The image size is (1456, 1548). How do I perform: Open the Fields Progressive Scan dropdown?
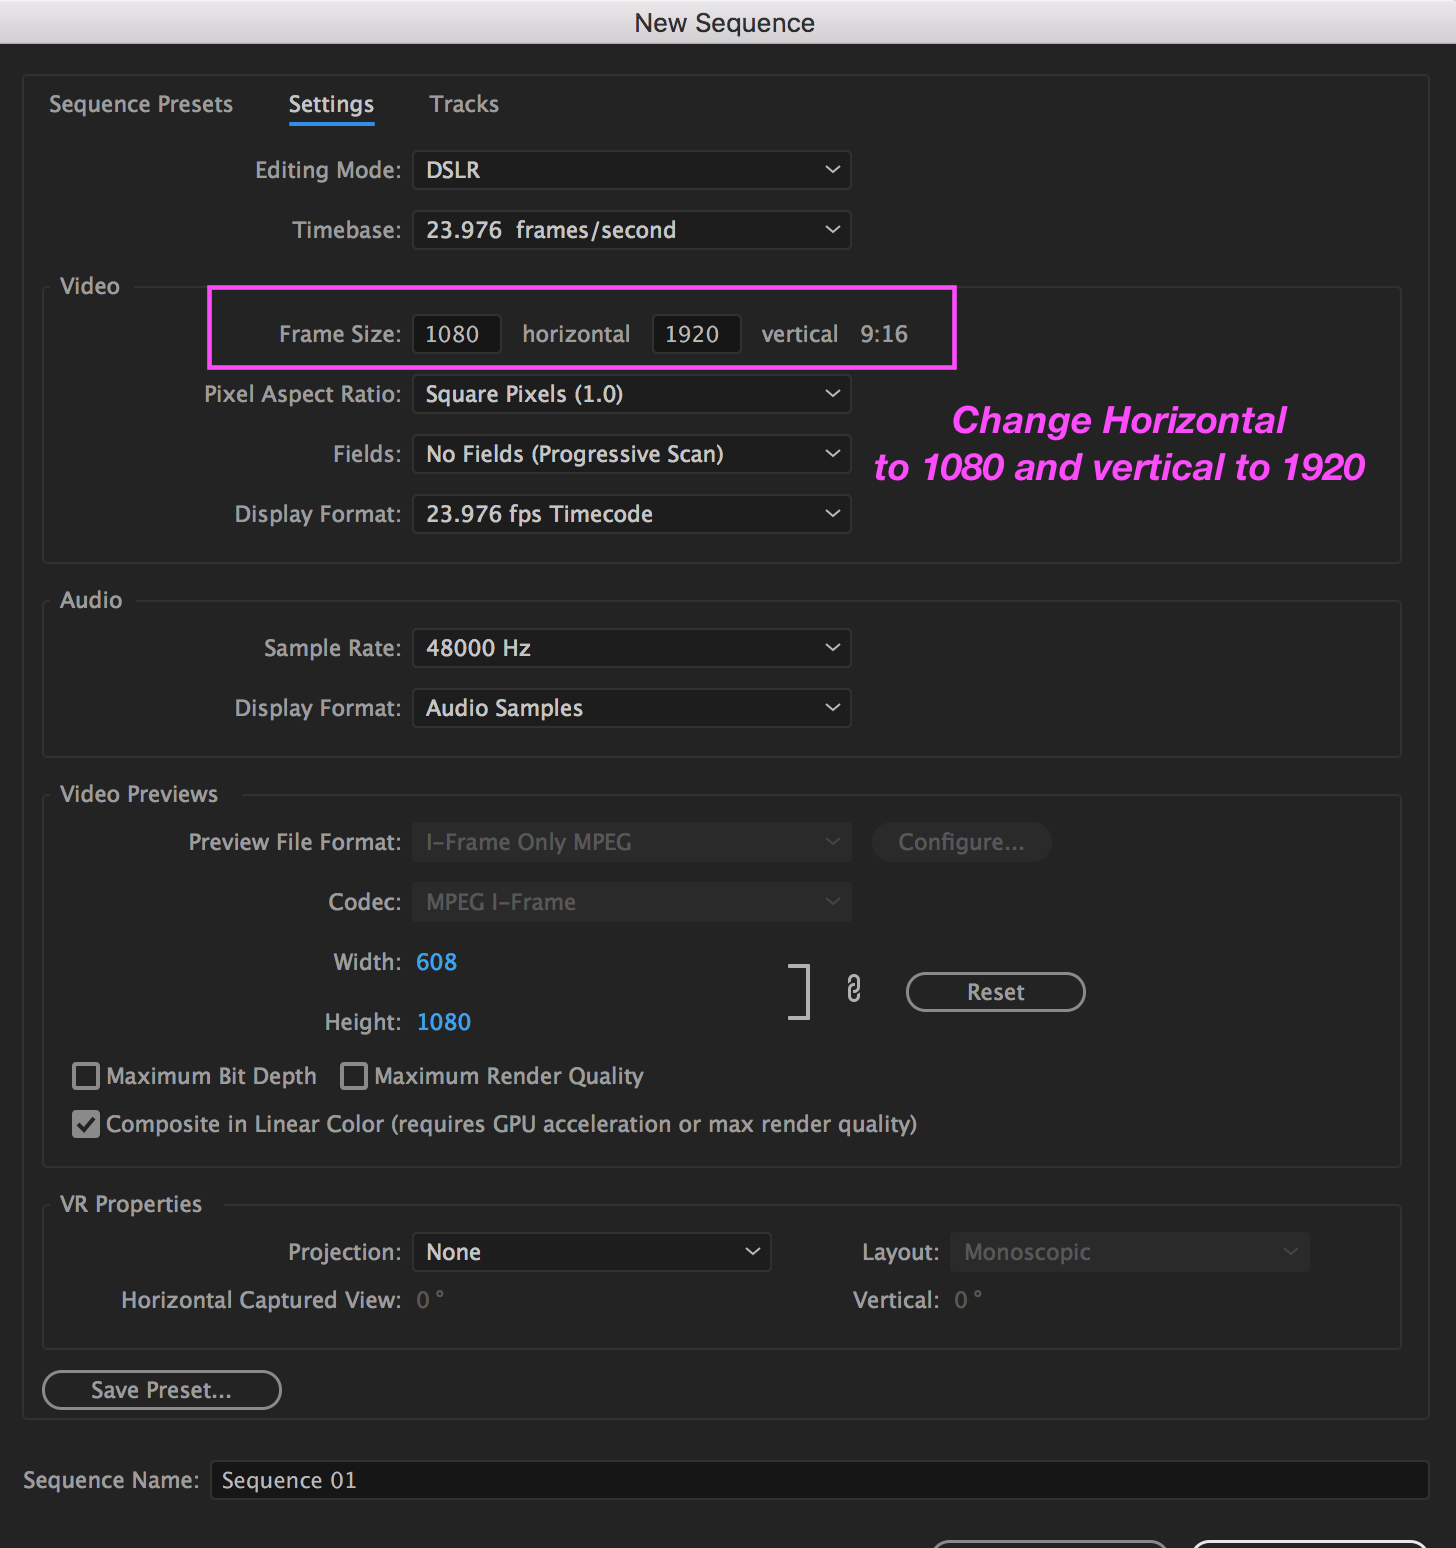631,454
